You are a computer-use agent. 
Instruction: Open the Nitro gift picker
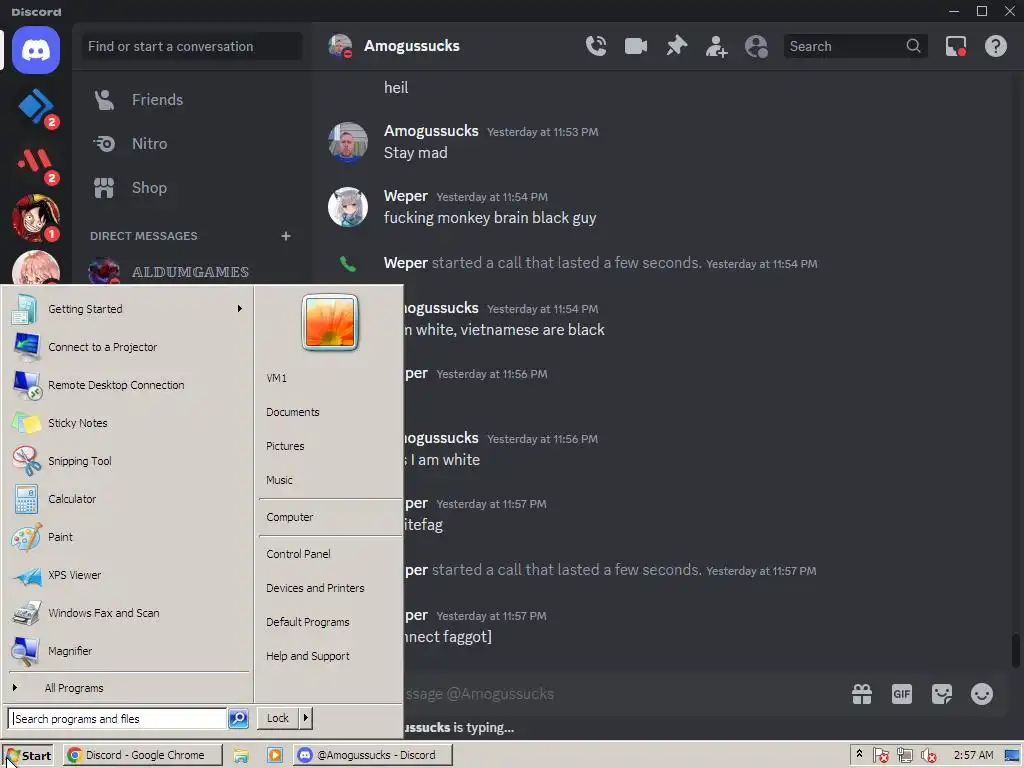[x=861, y=694]
